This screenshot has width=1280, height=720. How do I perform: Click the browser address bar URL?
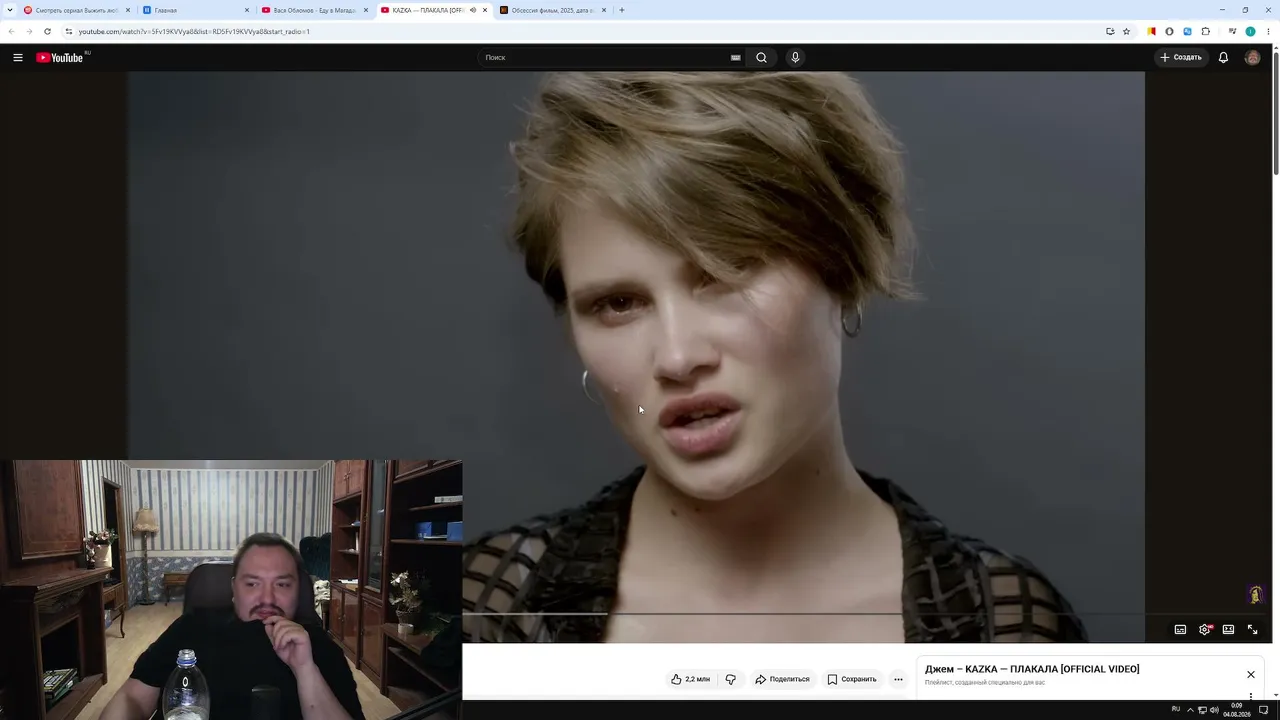click(194, 31)
